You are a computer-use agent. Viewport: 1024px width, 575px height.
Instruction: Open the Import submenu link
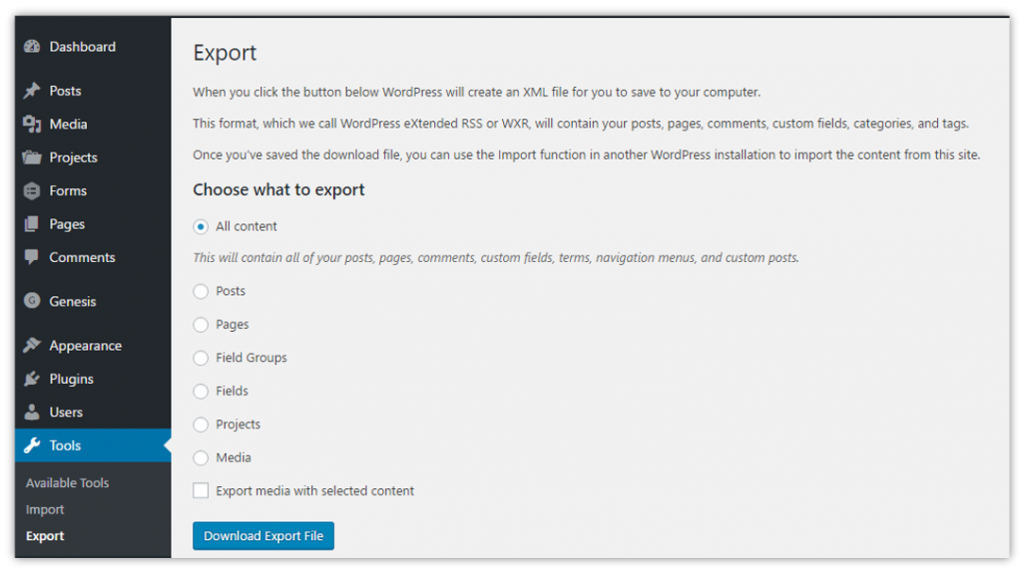pos(45,510)
